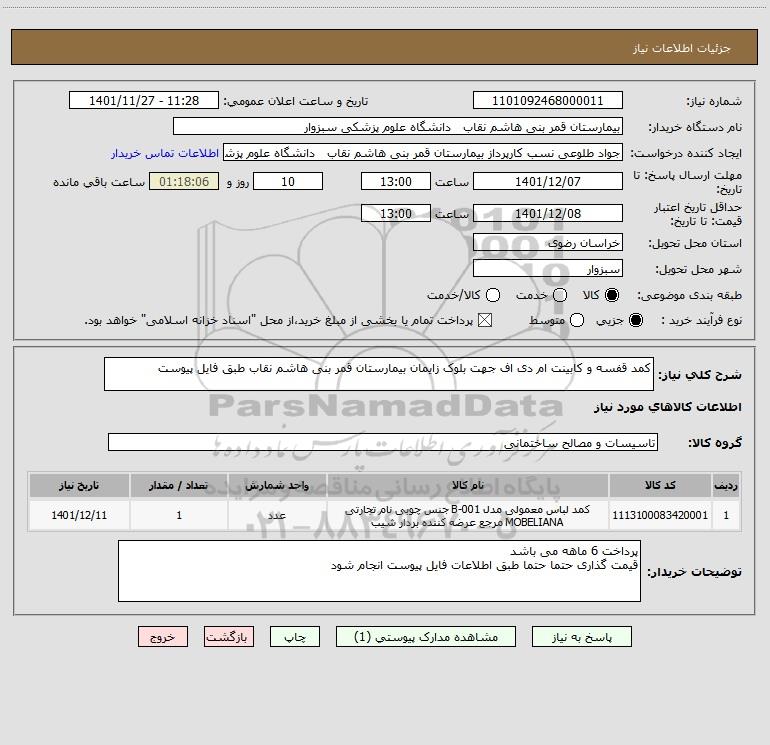Image resolution: width=770 pixels, height=745 pixels.
Task: Click the ایجاد کننده درخواست field
Action: coord(423,153)
